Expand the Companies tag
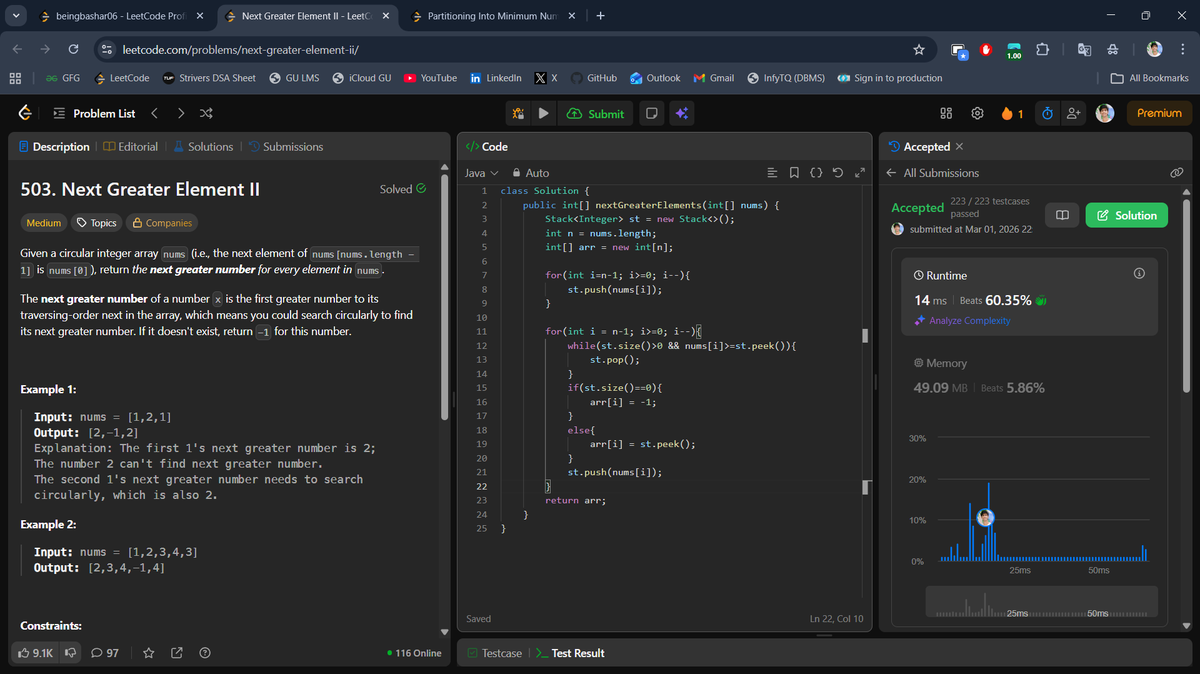This screenshot has width=1200, height=674. coord(162,223)
